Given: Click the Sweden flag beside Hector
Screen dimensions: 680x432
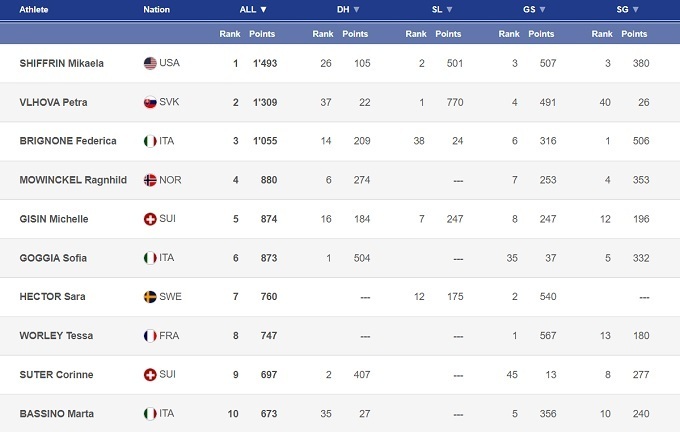Looking at the screenshot, I should 151,297.
